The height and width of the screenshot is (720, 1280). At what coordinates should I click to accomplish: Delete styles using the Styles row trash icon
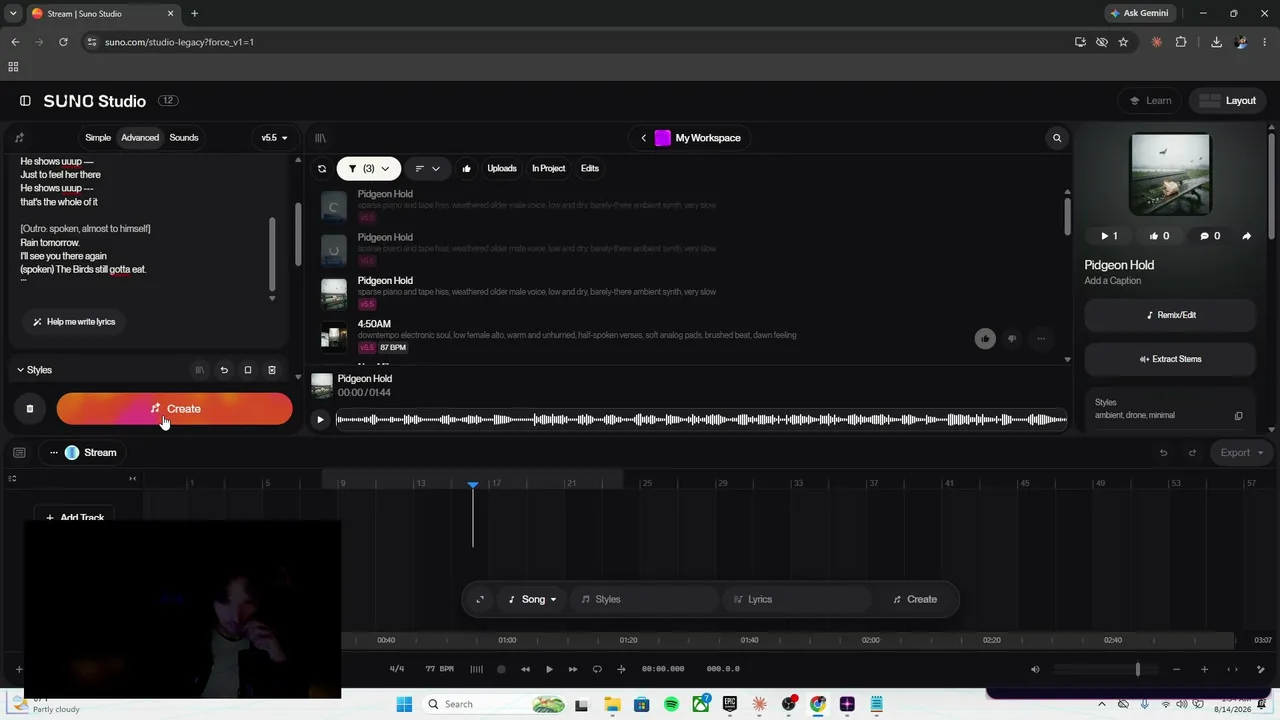pyautogui.click(x=272, y=370)
